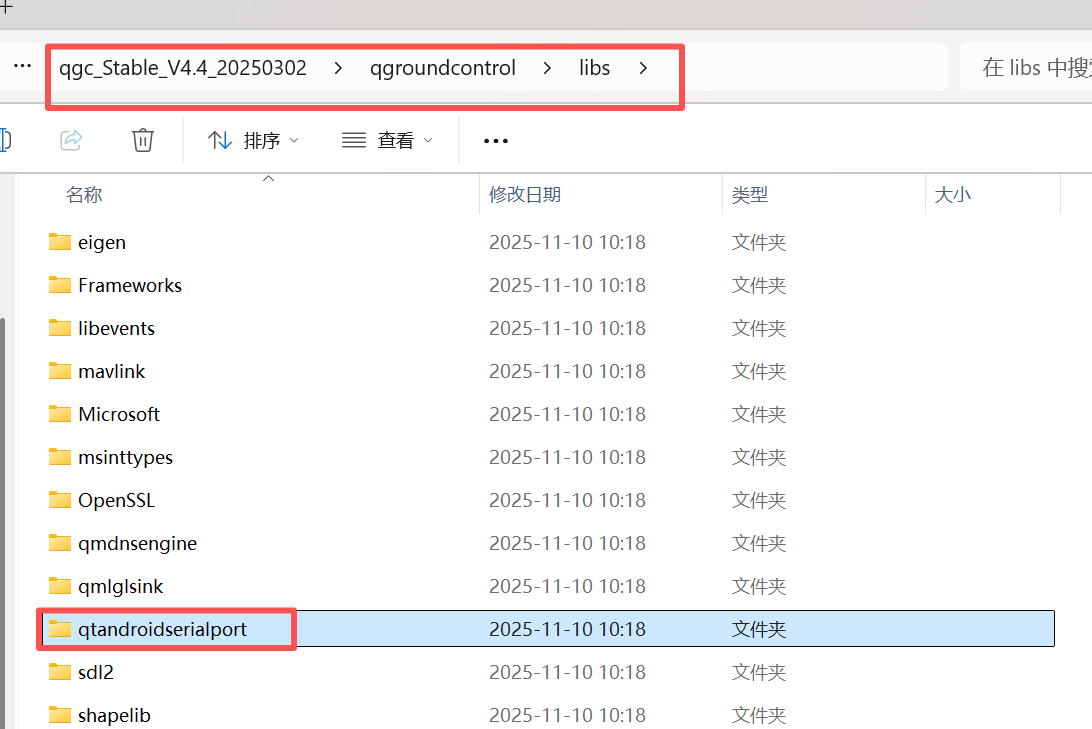Select the Frameworks folder icon
1092x729 pixels.
tap(60, 285)
